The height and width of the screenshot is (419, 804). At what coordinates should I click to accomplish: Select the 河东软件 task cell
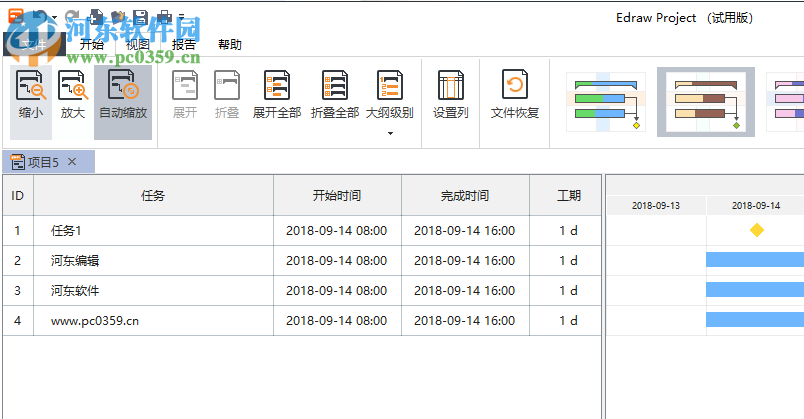click(153, 291)
